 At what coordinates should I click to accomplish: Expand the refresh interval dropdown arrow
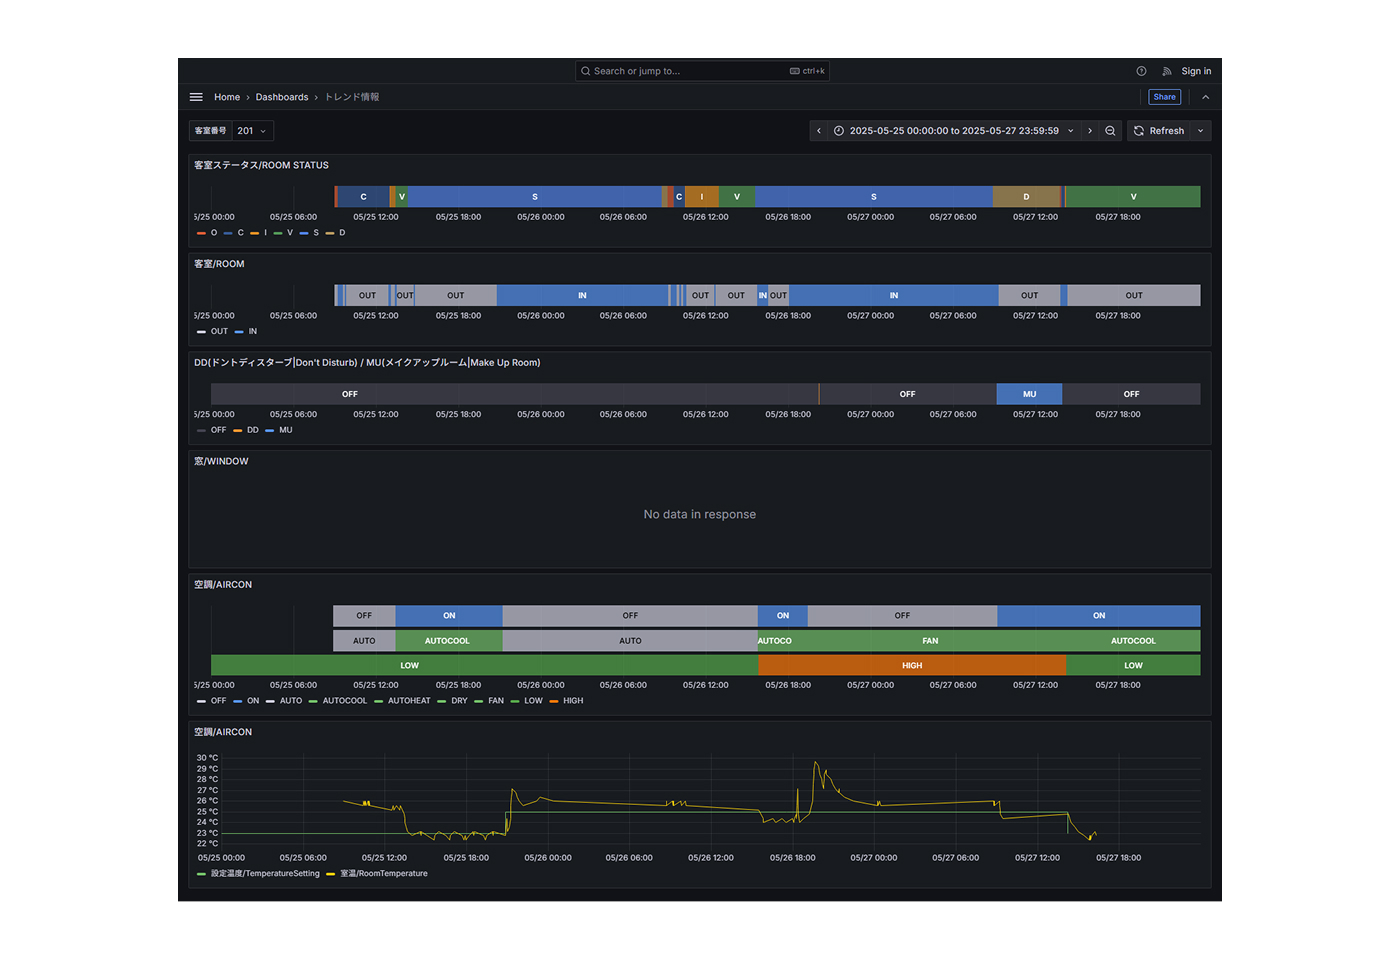click(1200, 131)
